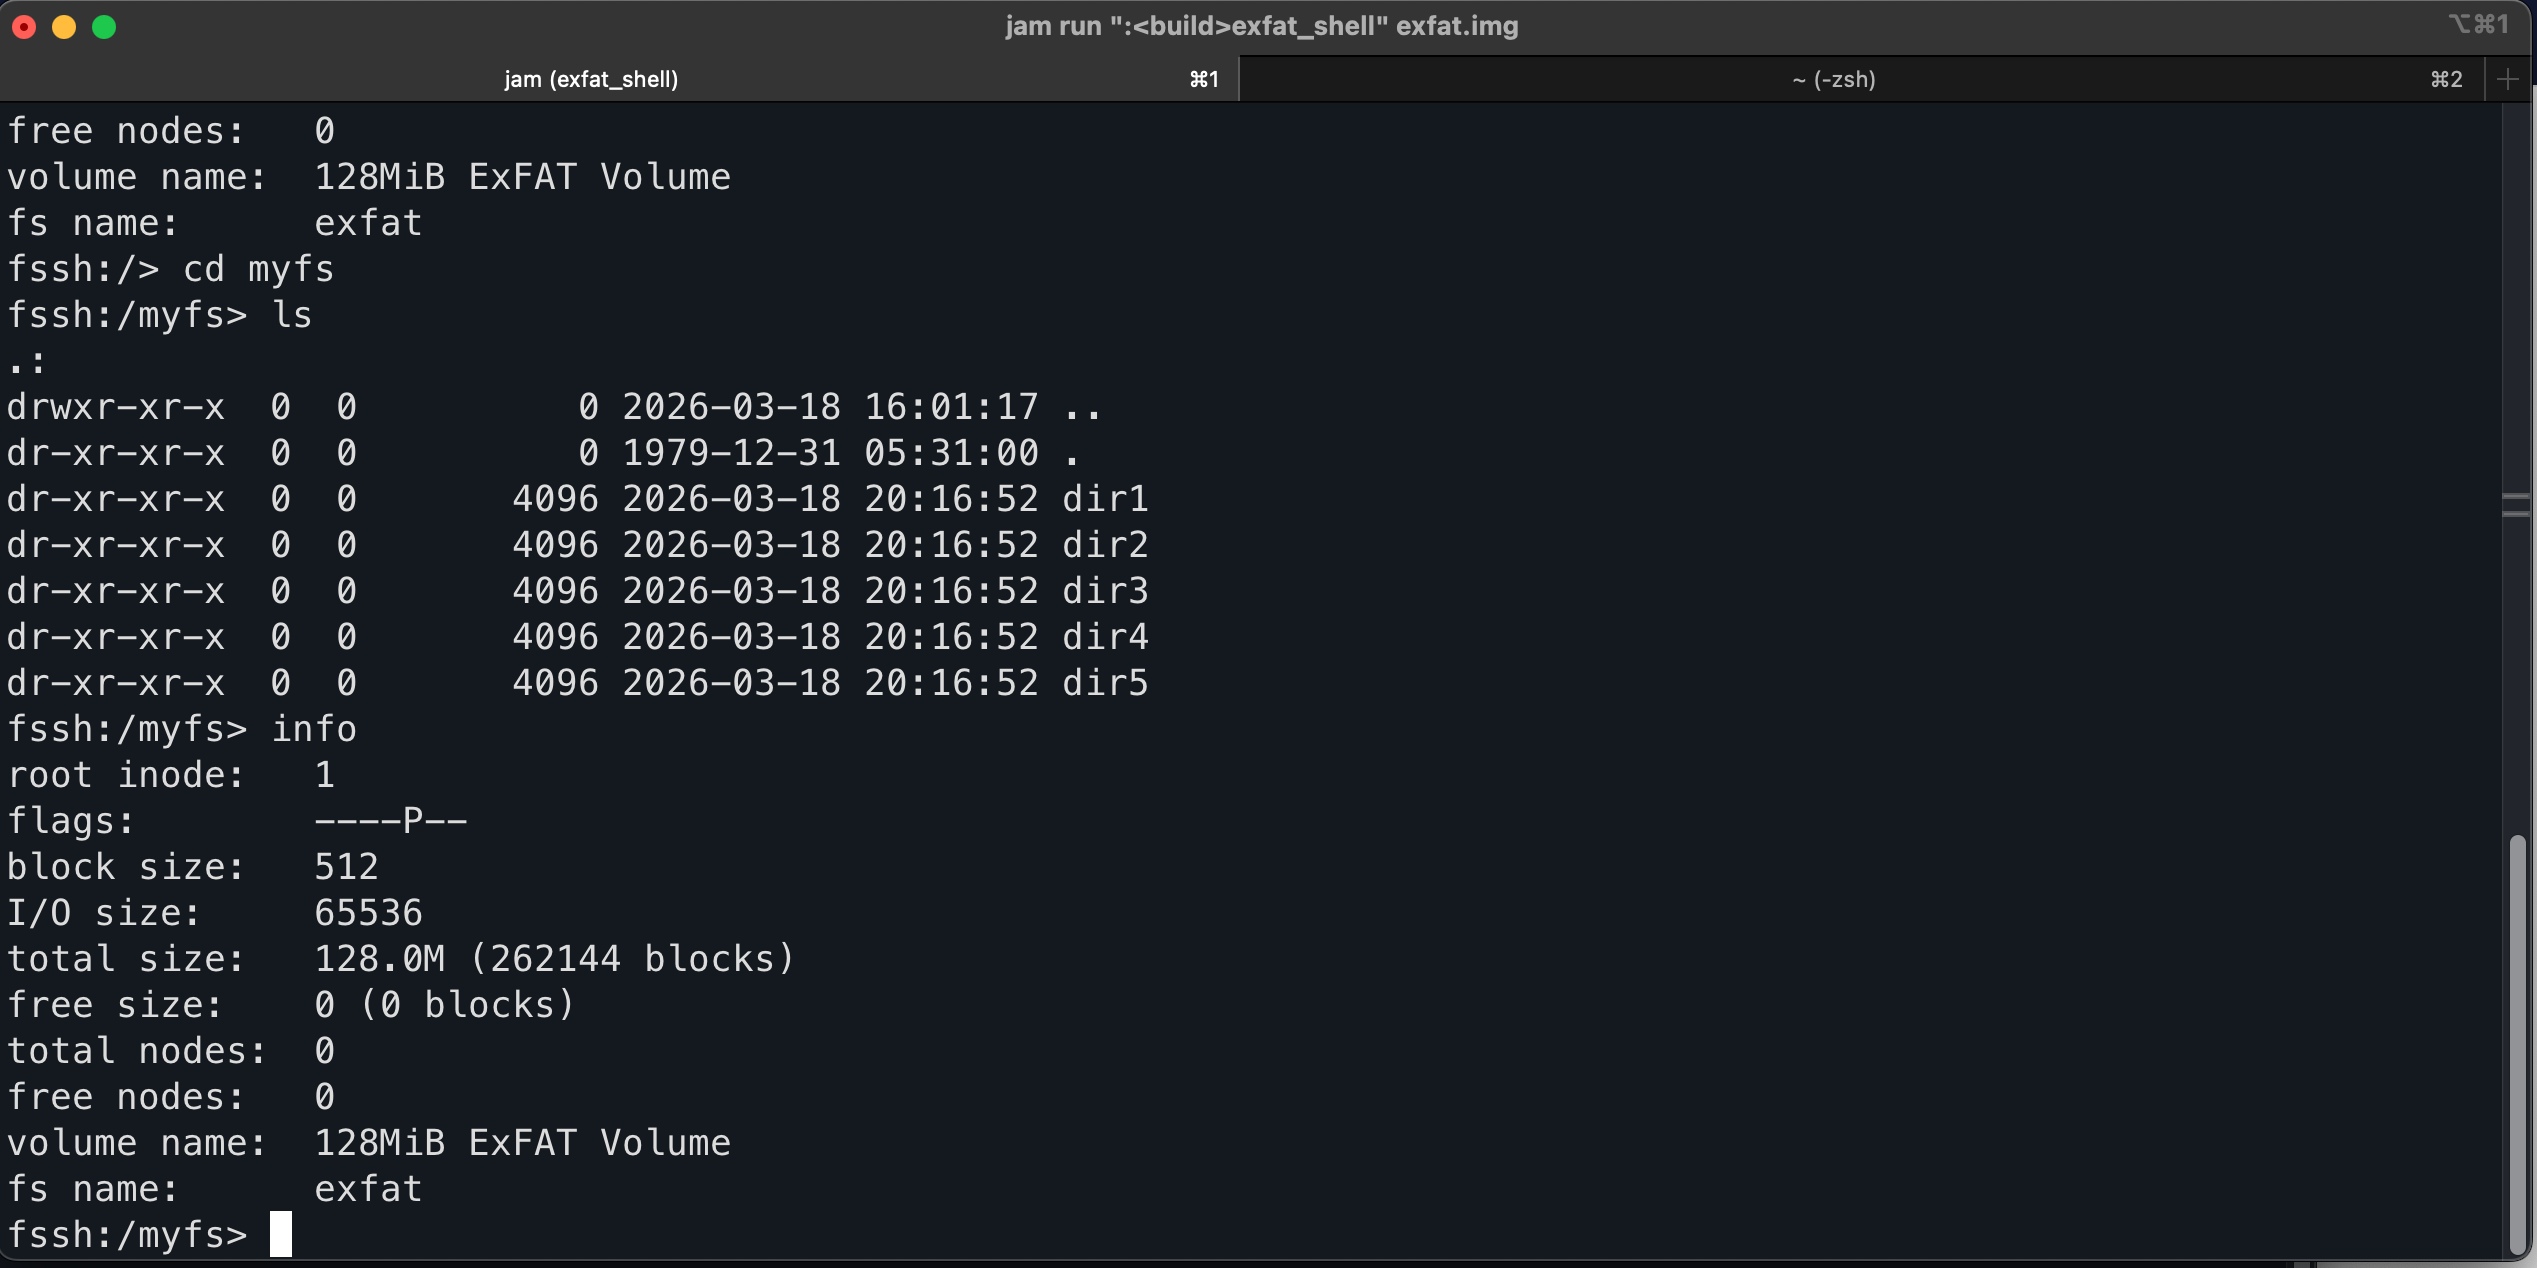Click the ⌘2 shortcut label on zsh tab
This screenshot has height=1268, width=2537.
coord(2446,79)
